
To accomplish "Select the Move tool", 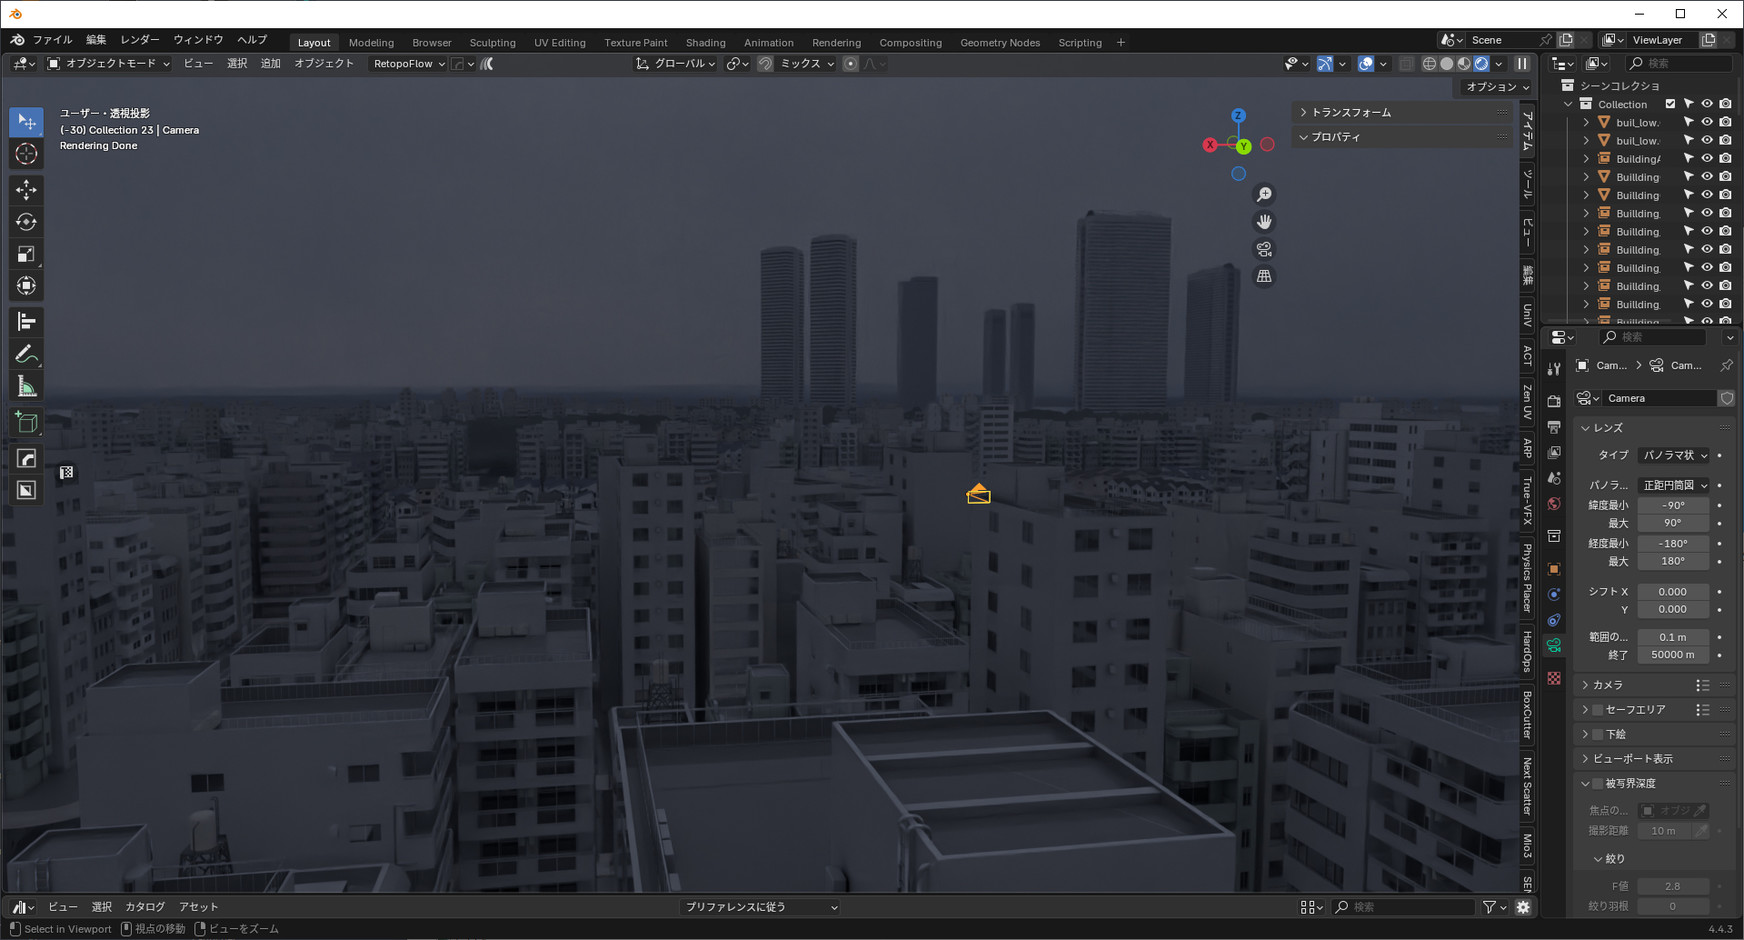I will [26, 189].
